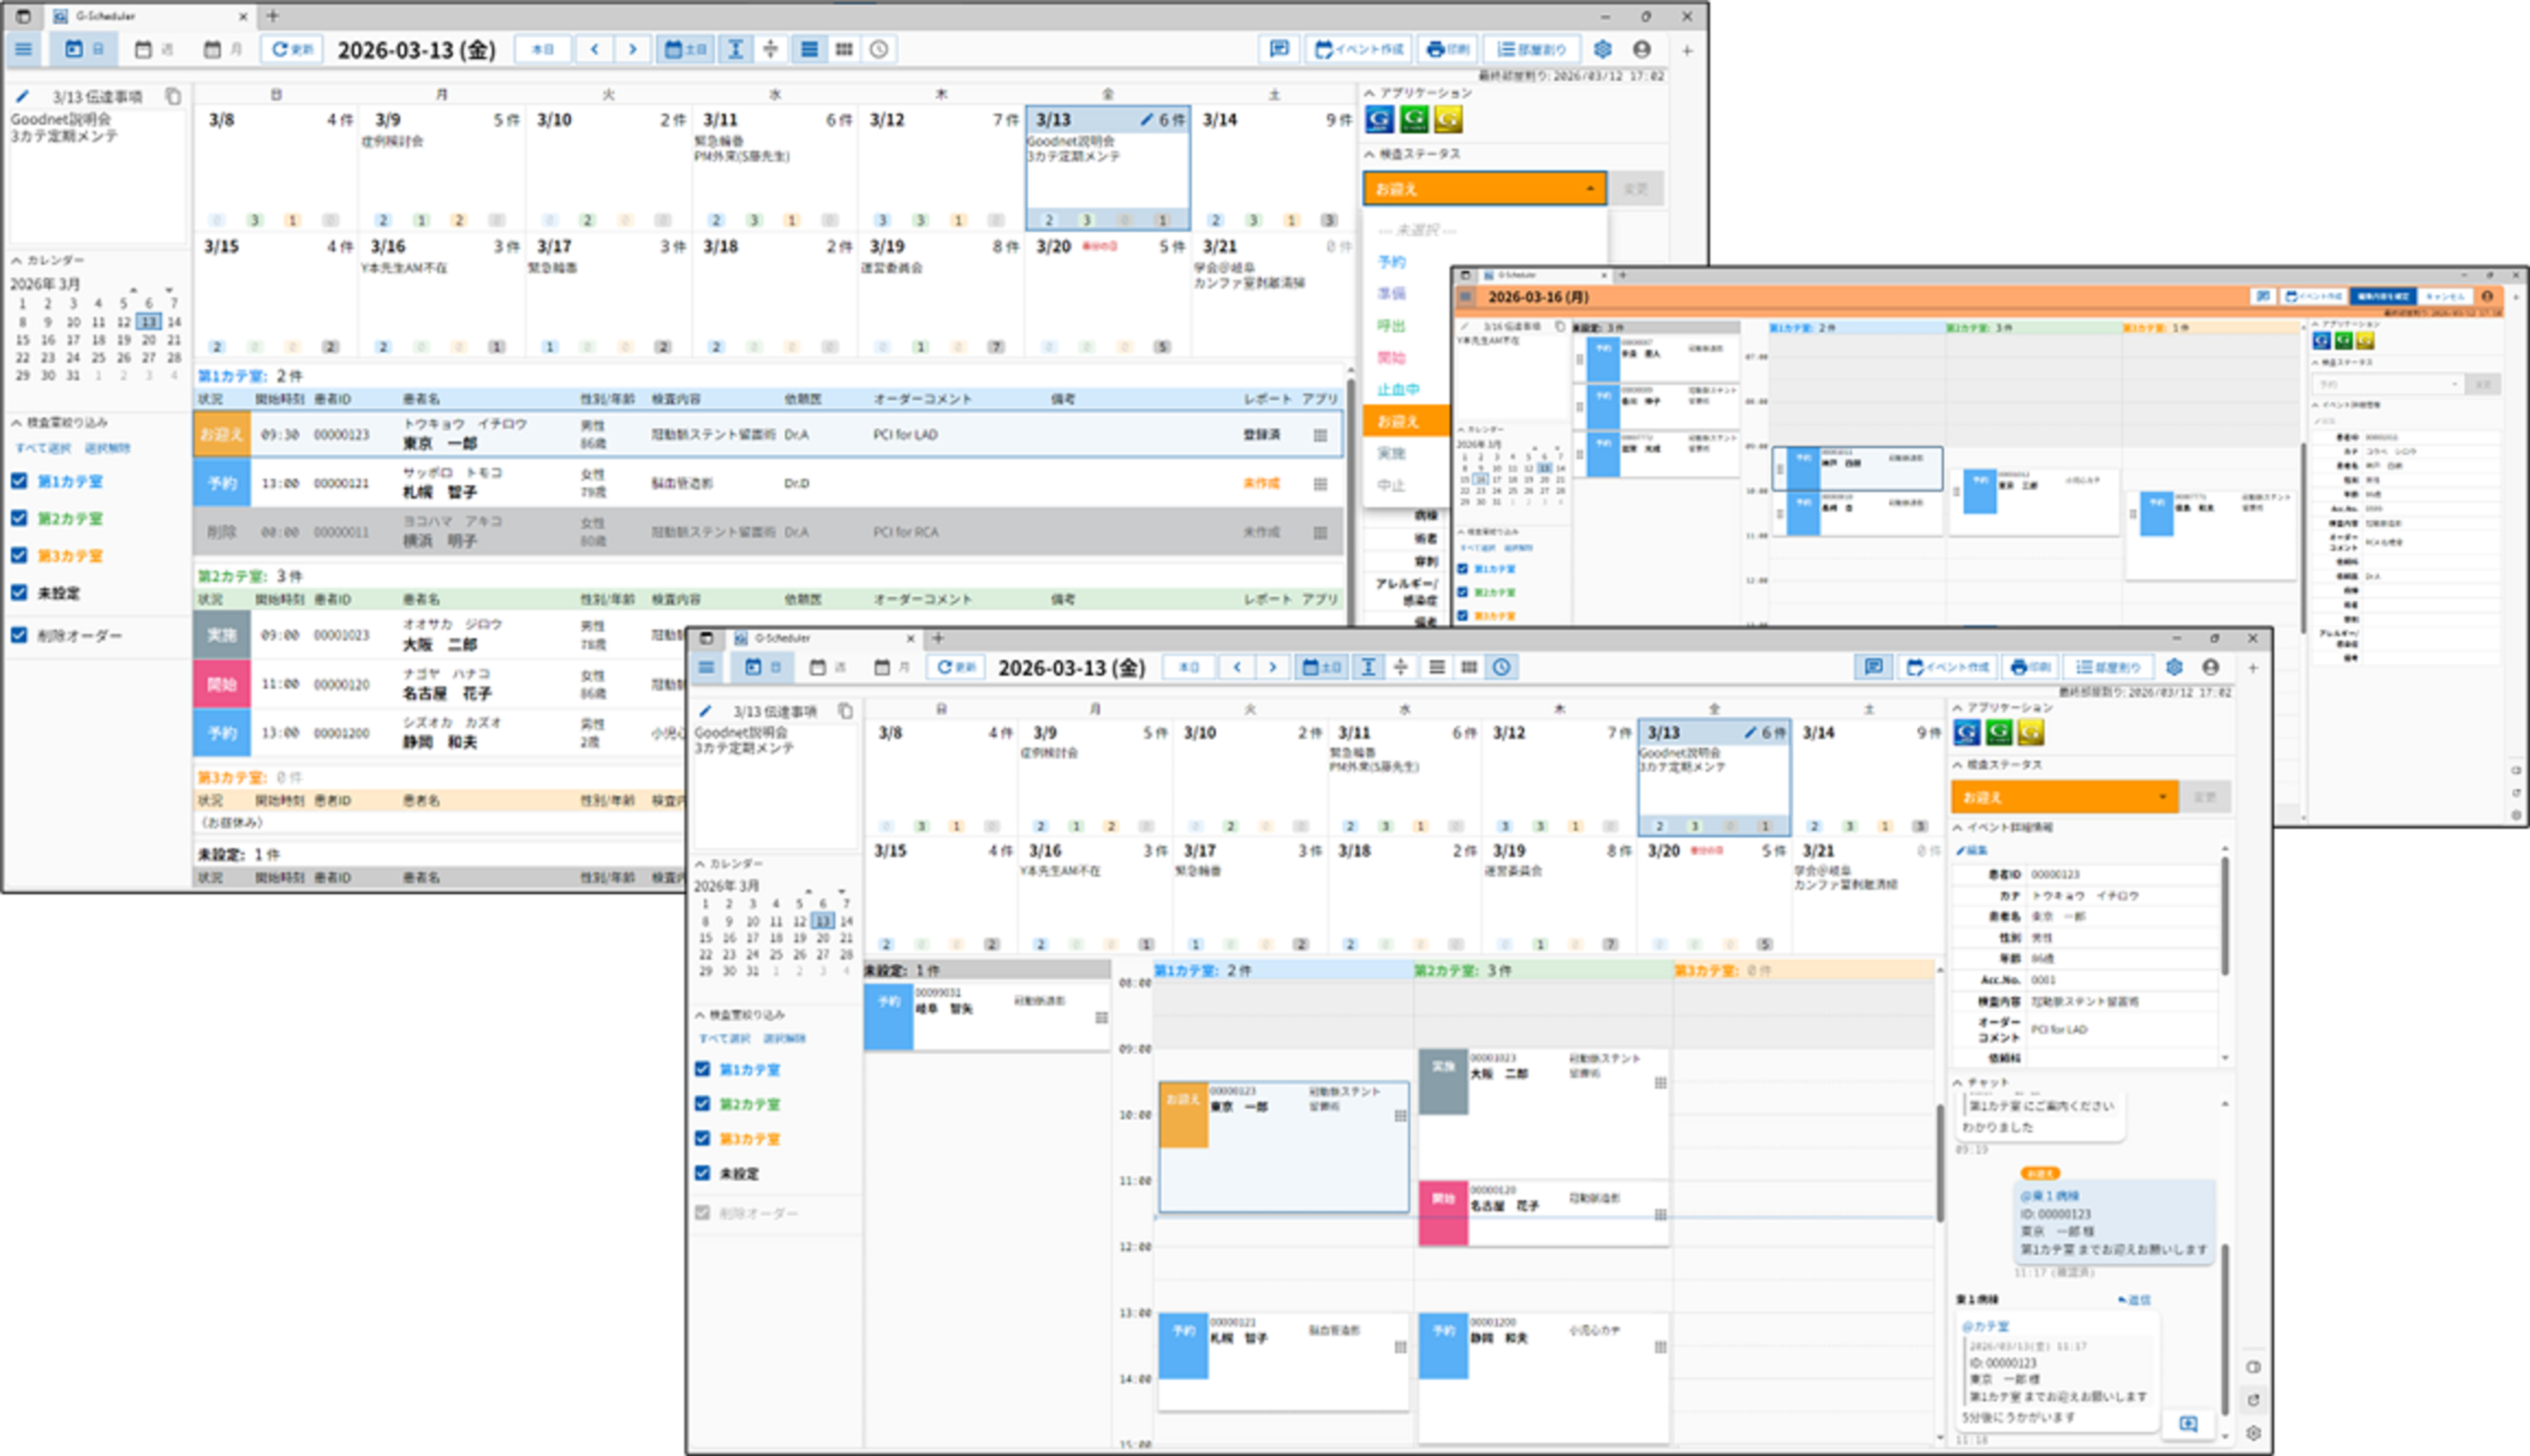Click 印刷 print button in top-left window
The width and height of the screenshot is (2530, 1456).
click(x=1447, y=49)
